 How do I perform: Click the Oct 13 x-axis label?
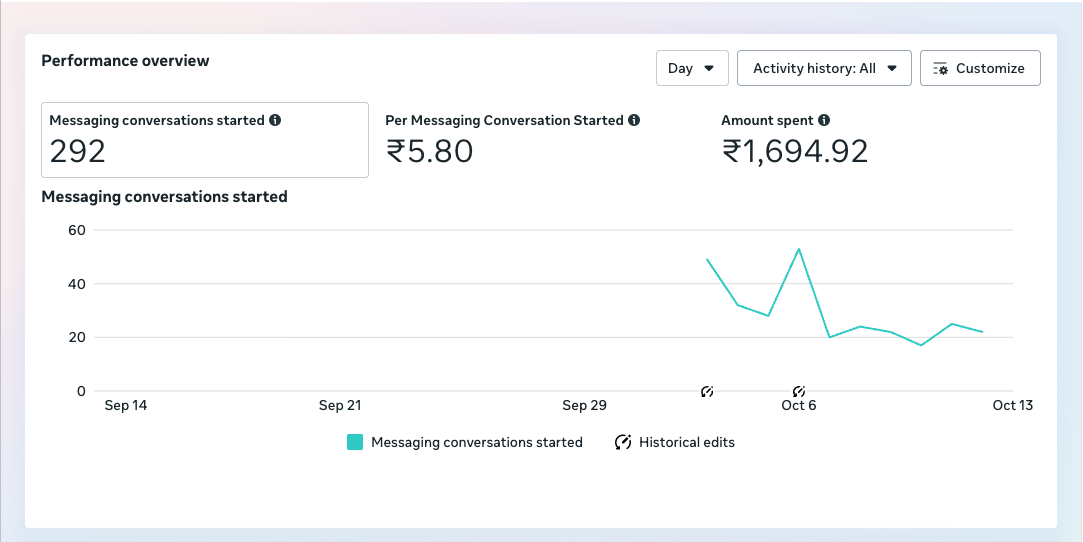[x=1012, y=405]
